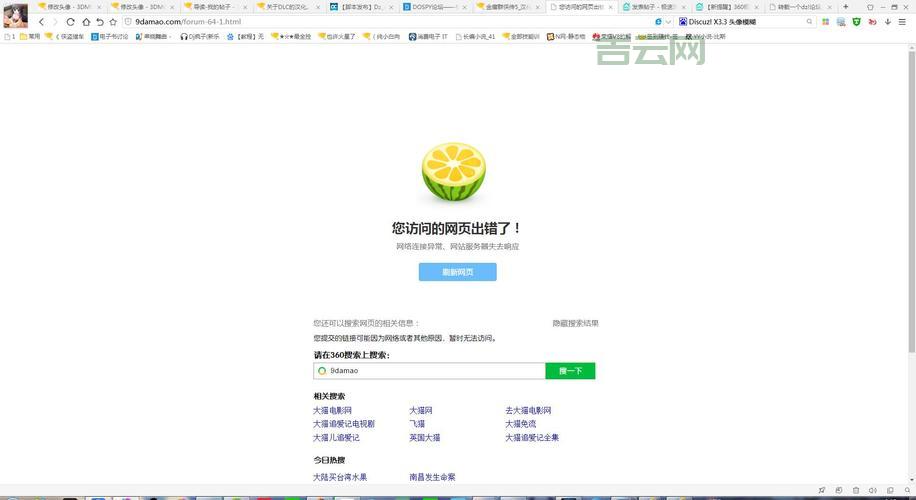This screenshot has height=500, width=916.
Task: Click the 隐藏搜索结果 link
Action: pyautogui.click(x=575, y=323)
